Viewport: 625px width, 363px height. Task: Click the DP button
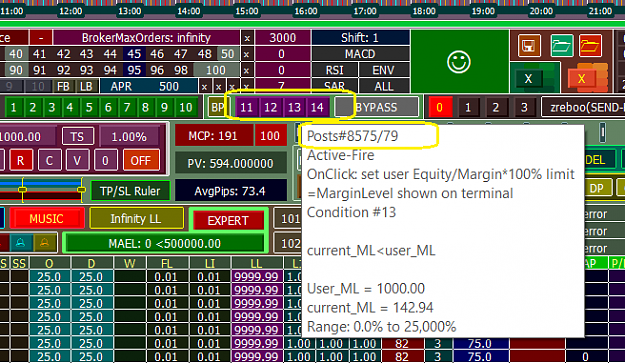596,188
